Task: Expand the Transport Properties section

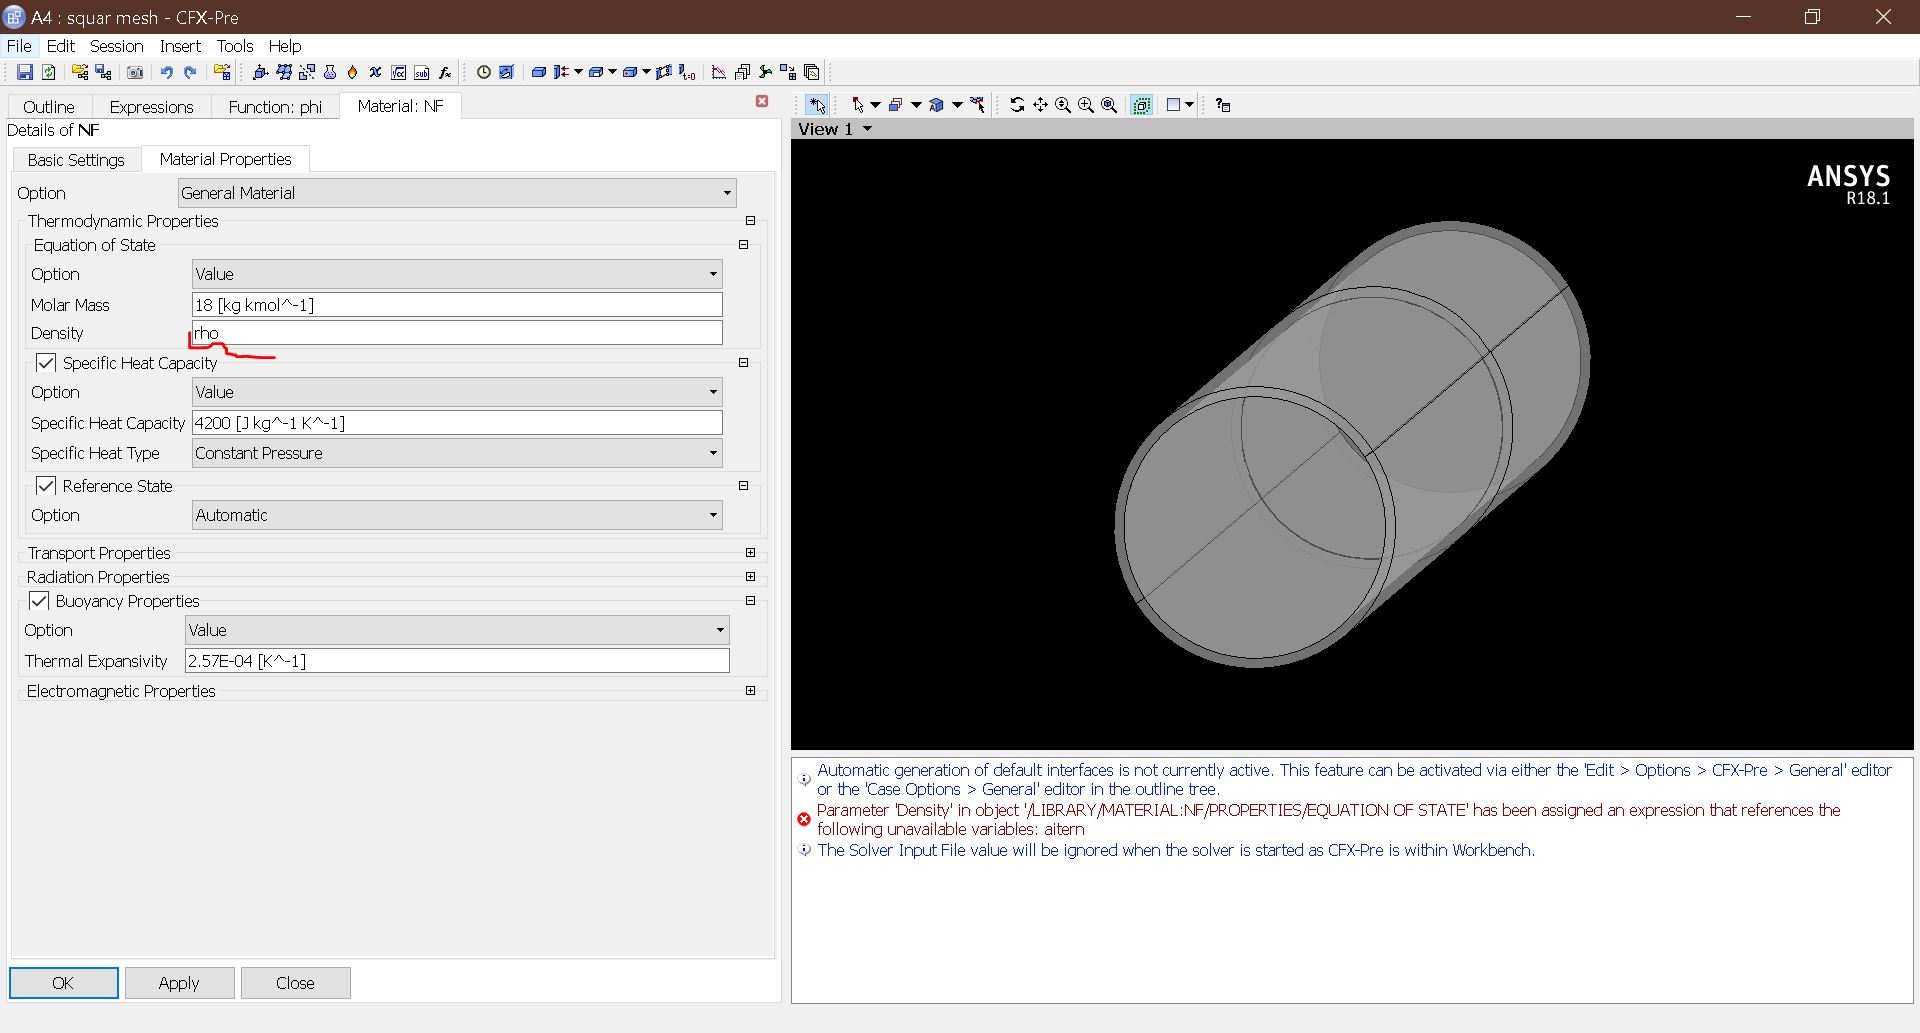Action: tap(750, 552)
